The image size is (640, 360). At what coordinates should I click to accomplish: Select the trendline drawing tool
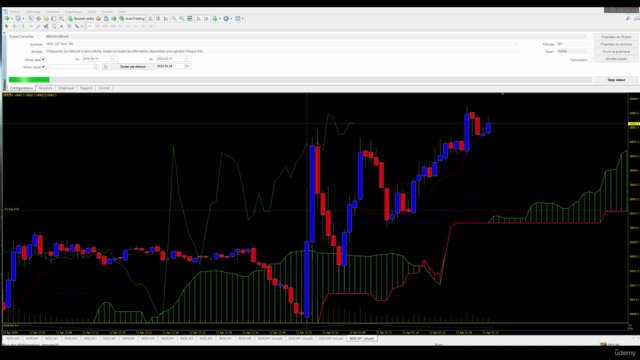[38, 26]
